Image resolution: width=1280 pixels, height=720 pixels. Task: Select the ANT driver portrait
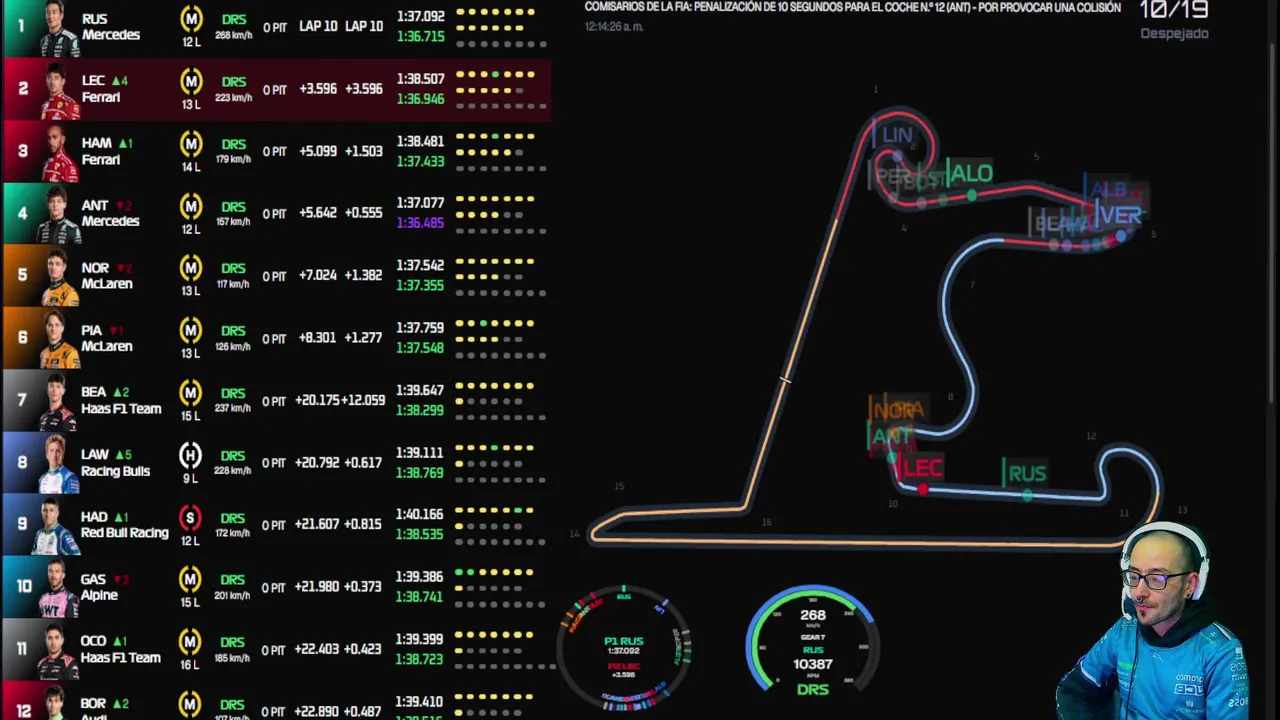coord(58,214)
